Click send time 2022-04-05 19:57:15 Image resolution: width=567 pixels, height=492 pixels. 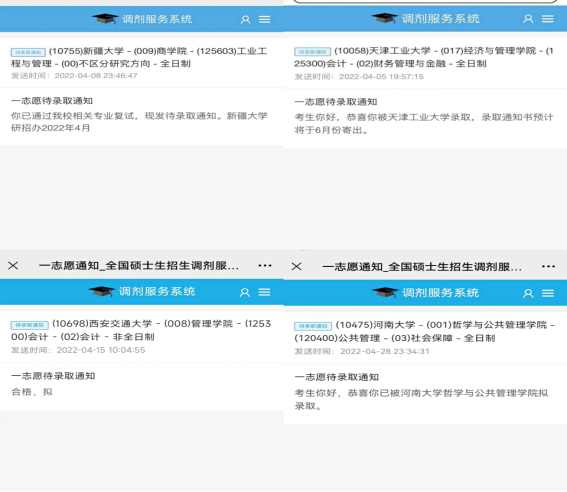(x=381, y=77)
